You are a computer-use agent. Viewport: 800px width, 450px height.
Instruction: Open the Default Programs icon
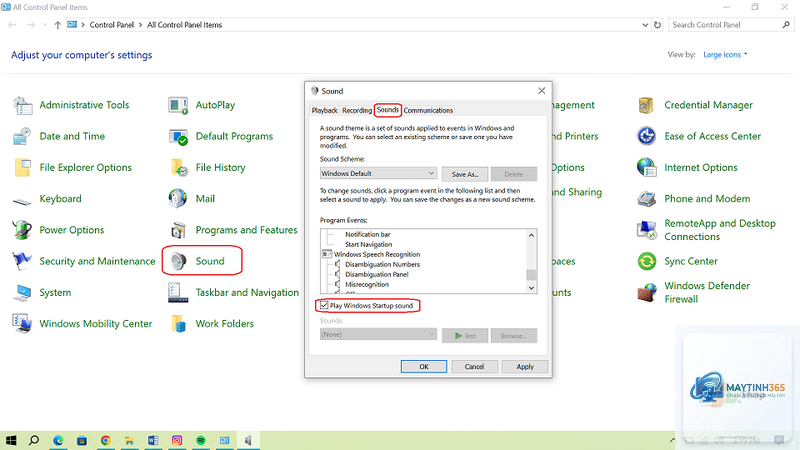(178, 136)
